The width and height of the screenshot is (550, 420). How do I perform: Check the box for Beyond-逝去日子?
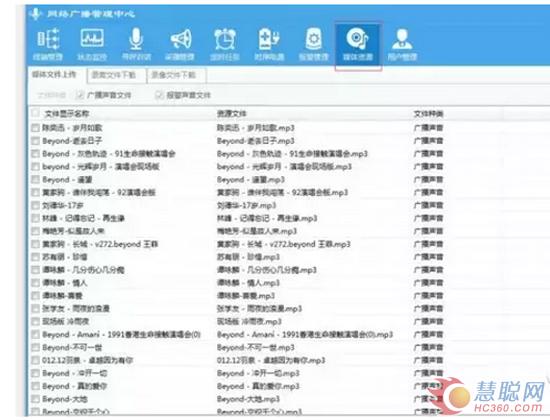[35, 141]
